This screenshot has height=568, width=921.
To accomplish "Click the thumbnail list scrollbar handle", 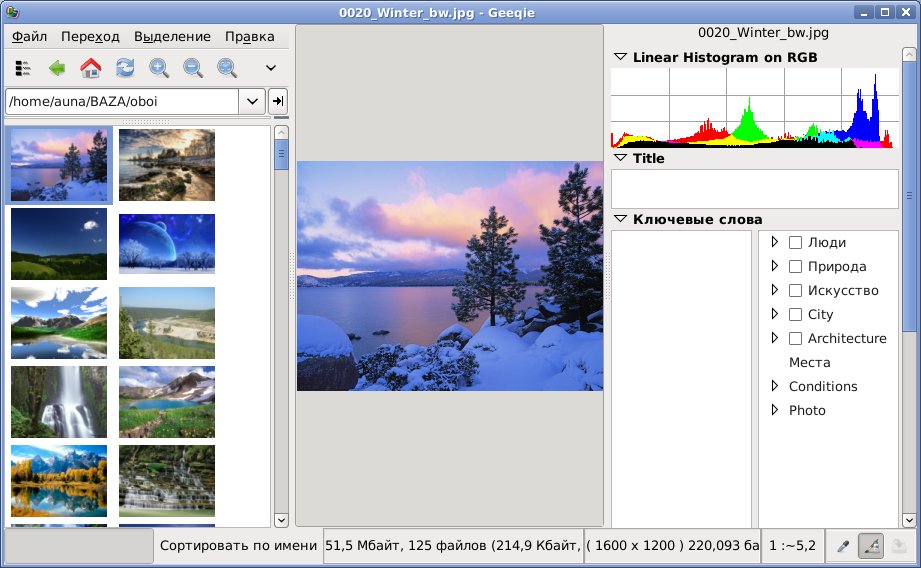I will (281, 154).
